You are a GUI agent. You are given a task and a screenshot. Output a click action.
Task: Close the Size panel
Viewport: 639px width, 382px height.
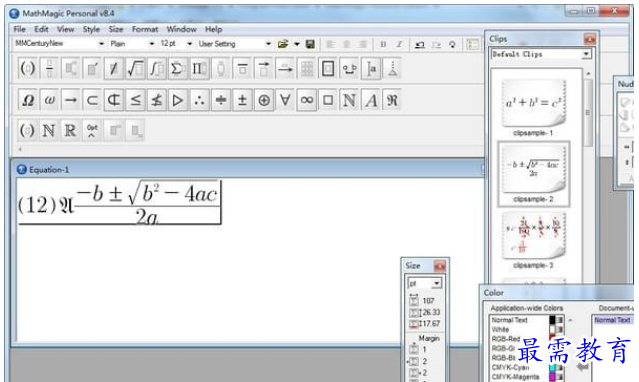[x=439, y=266]
